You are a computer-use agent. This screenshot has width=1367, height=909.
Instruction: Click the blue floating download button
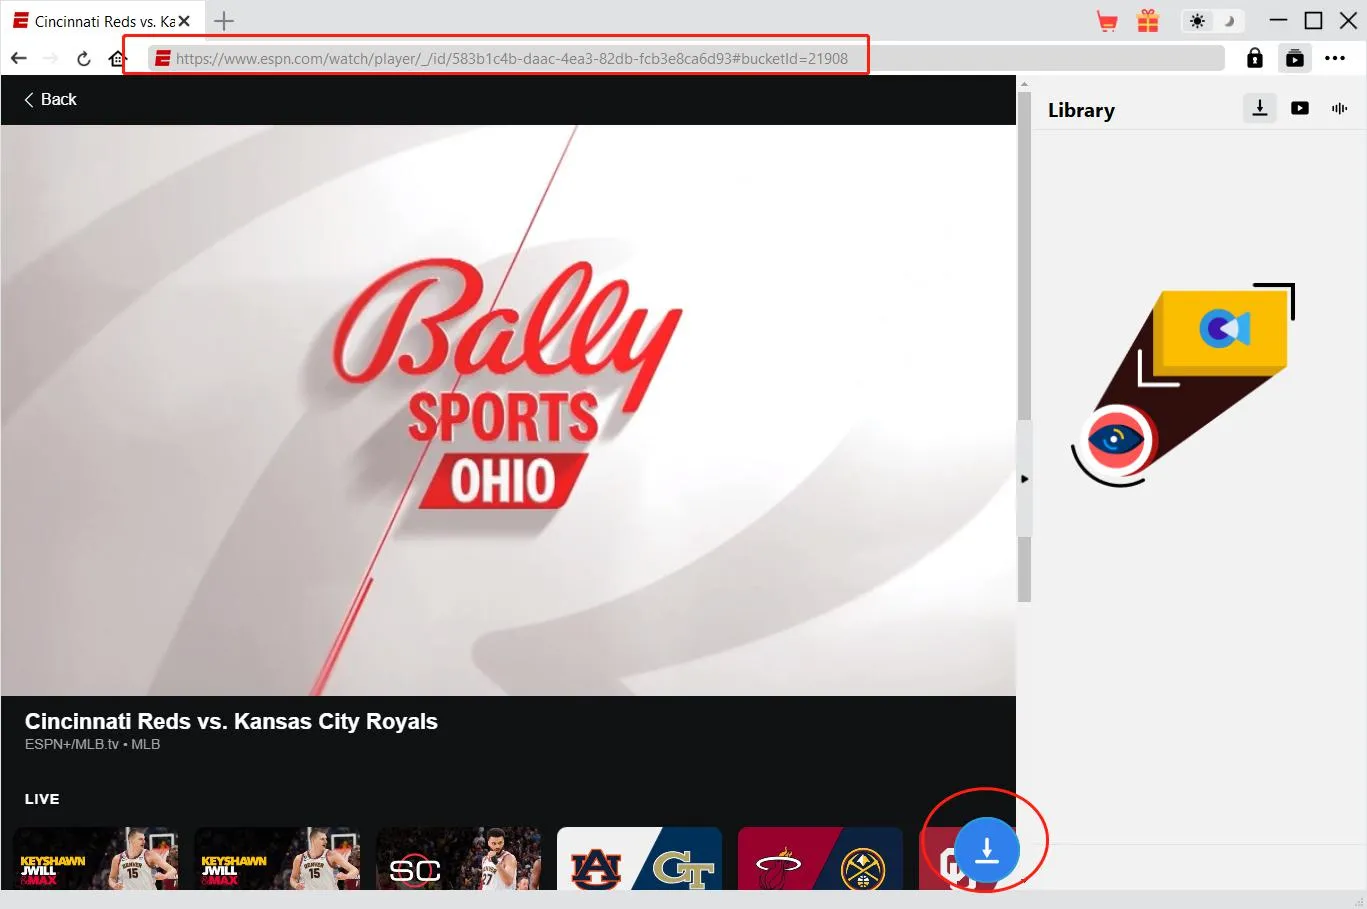click(986, 850)
